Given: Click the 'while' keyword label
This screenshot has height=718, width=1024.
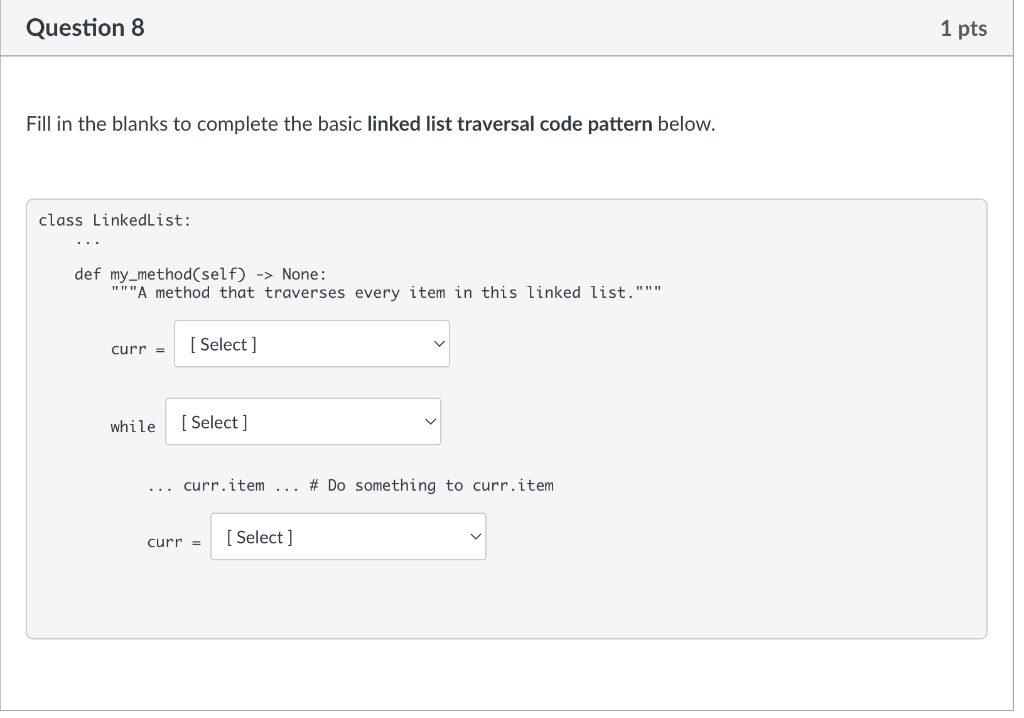Looking at the screenshot, I should [x=133, y=427].
